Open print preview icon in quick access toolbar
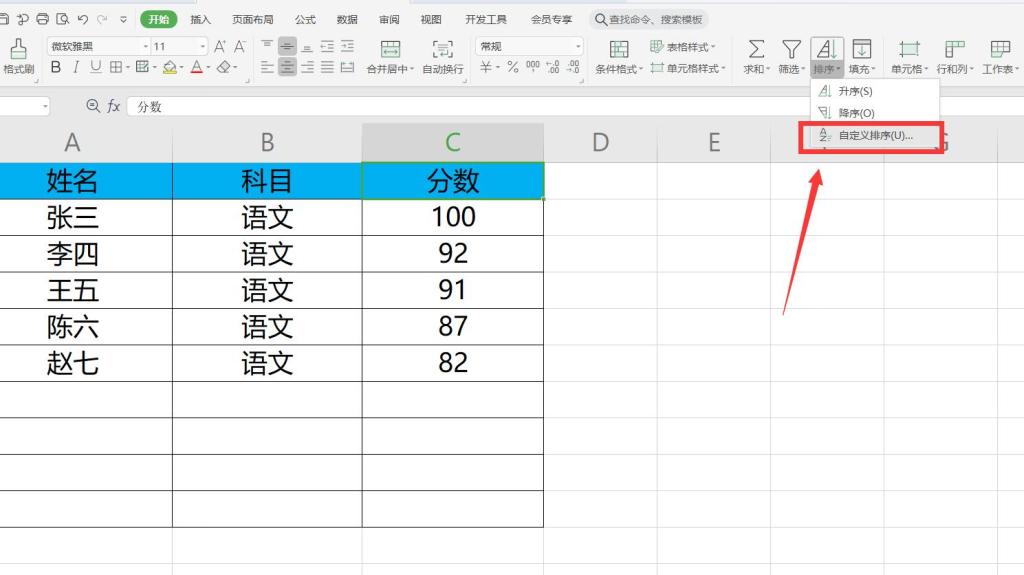 click(x=63, y=19)
